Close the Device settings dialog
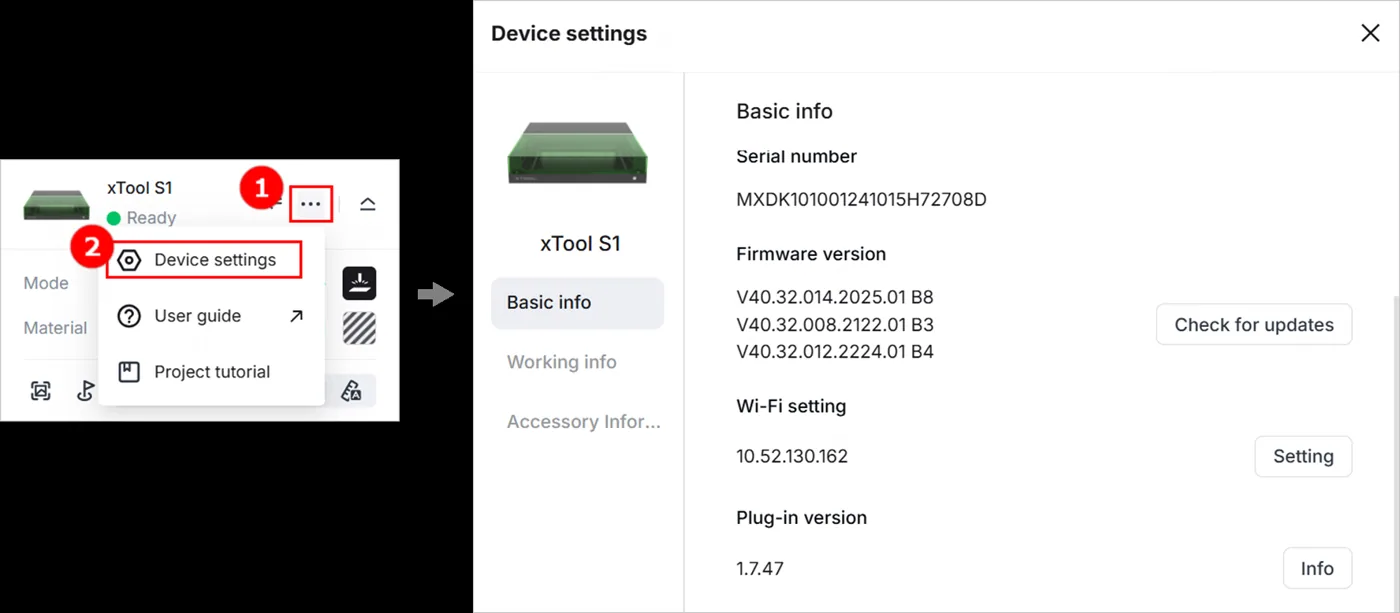The image size is (1400, 613). point(1370,33)
